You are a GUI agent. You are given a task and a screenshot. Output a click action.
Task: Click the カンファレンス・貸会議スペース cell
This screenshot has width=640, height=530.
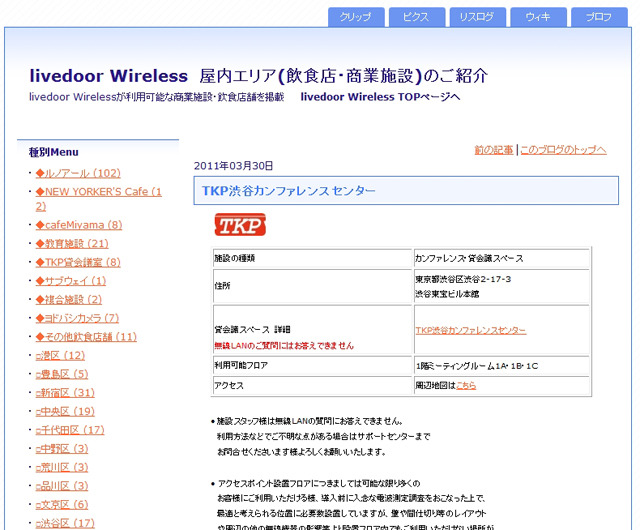[502, 258]
